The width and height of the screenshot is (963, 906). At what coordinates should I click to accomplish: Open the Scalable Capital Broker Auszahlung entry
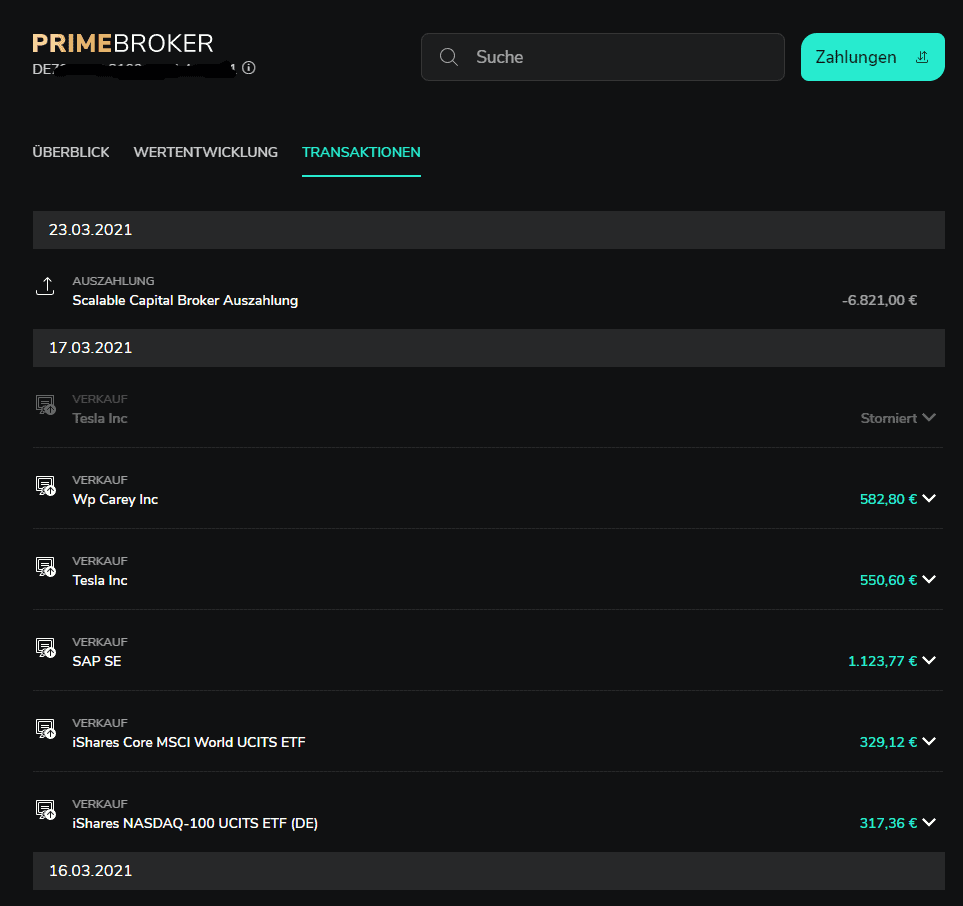pyautogui.click(x=185, y=300)
